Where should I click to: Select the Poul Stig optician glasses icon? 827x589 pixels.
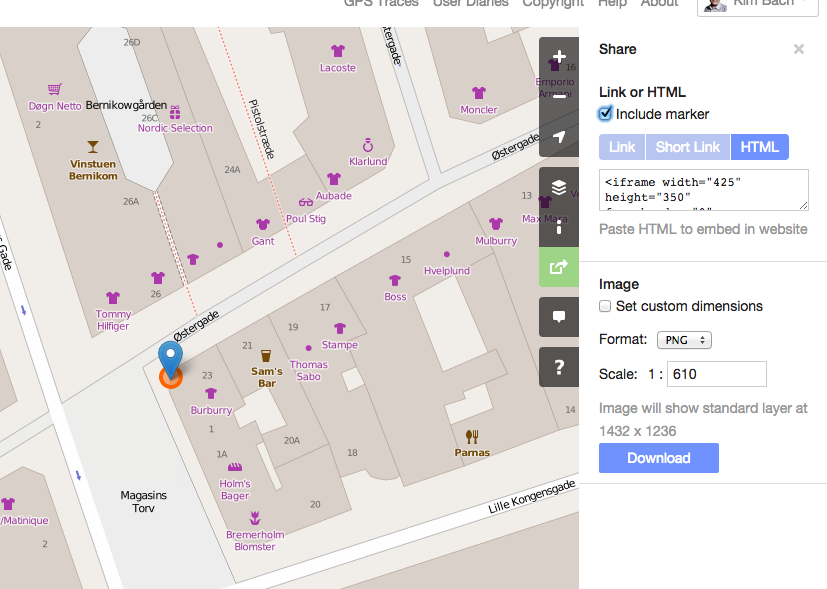click(306, 202)
